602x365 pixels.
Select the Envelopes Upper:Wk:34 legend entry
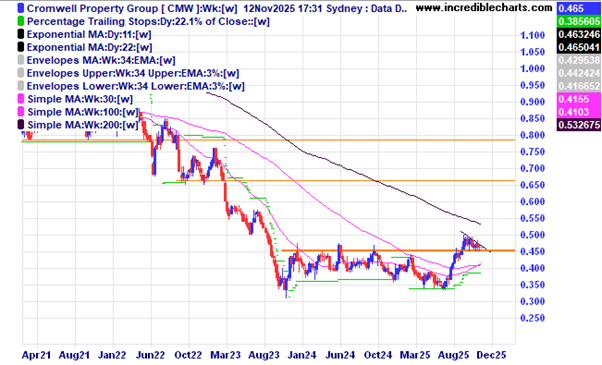133,73
